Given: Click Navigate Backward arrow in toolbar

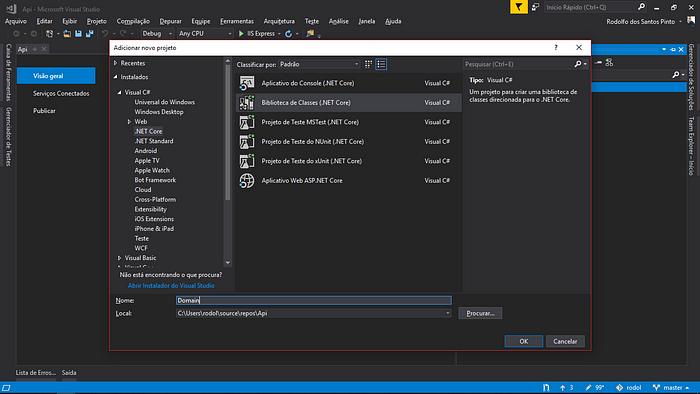Looking at the screenshot, I should tap(16, 33).
